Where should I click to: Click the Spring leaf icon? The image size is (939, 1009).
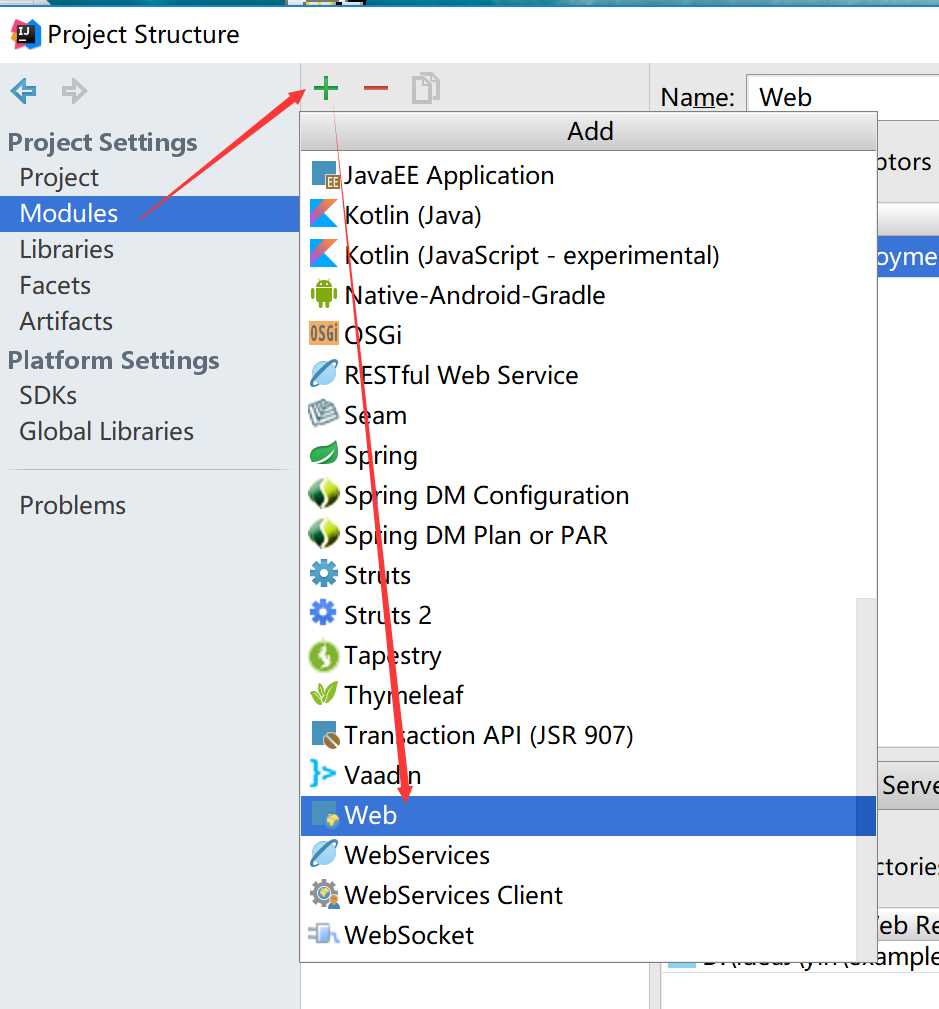point(324,454)
